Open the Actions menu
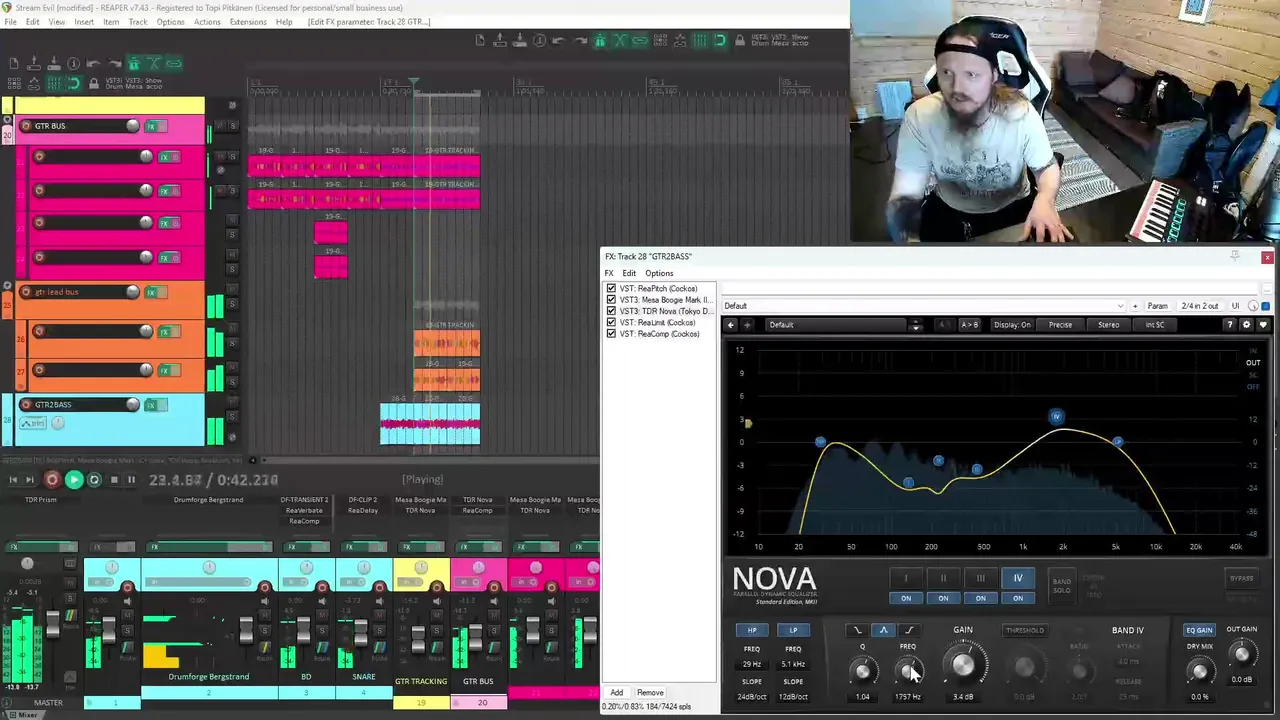The image size is (1280, 720). point(207,22)
